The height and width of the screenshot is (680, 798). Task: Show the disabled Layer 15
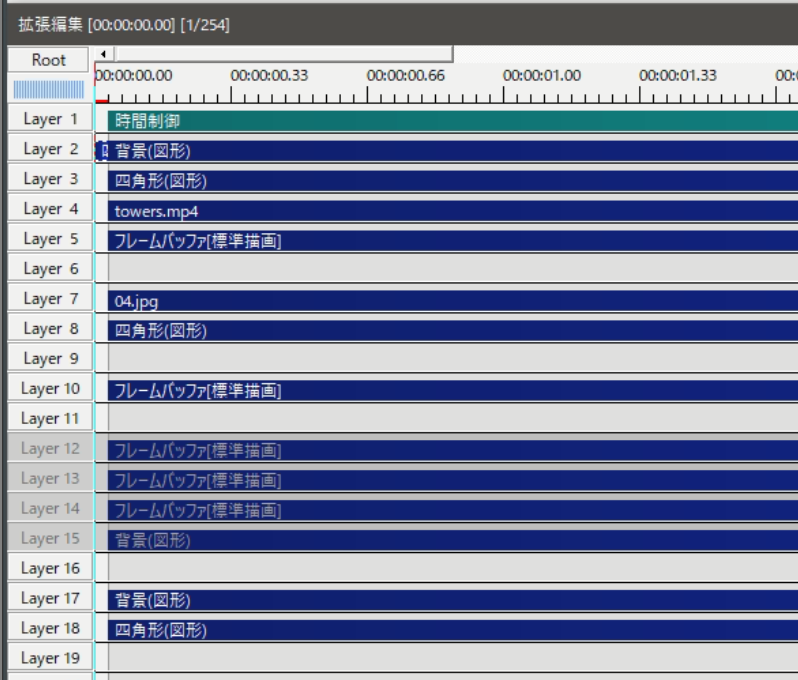(50, 538)
